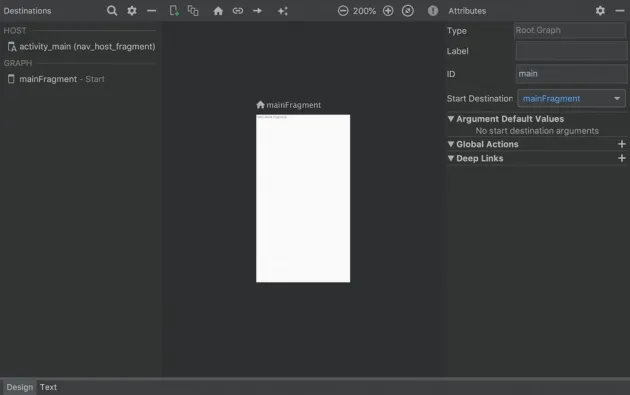Zoom in with the plus circle icon
This screenshot has height=395, width=630.
388,11
